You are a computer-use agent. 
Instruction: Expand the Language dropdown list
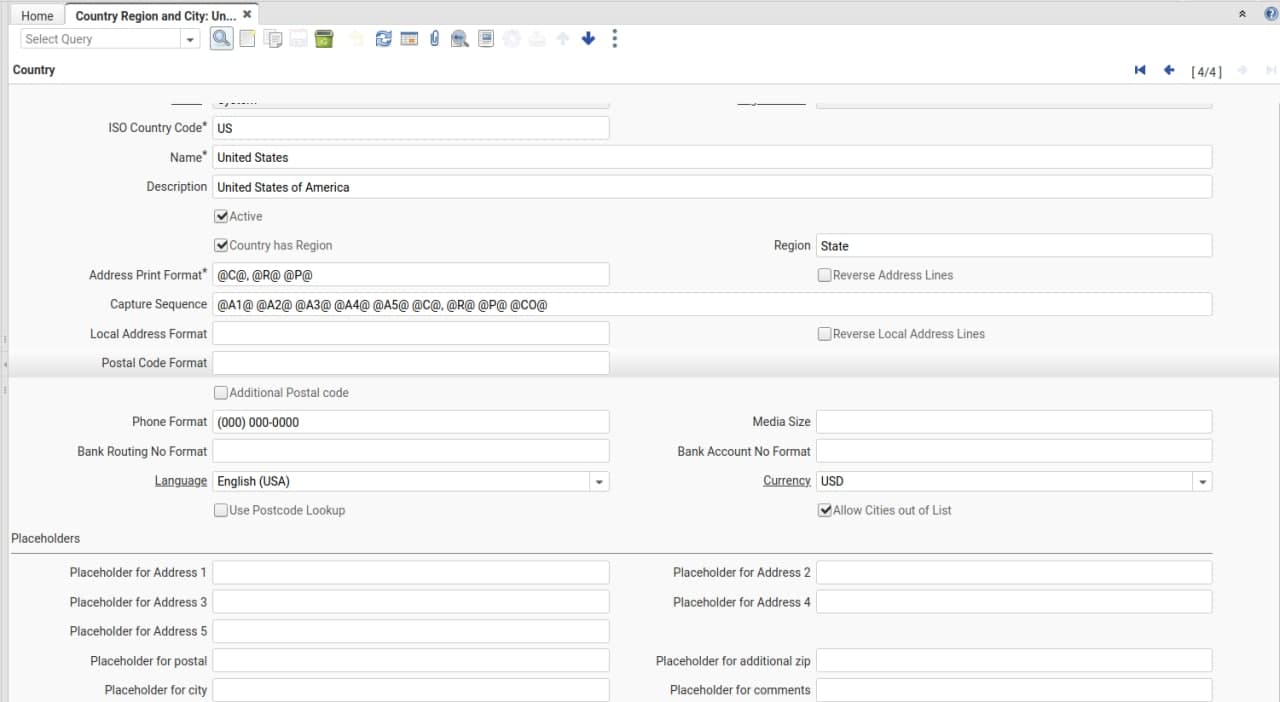click(x=598, y=481)
